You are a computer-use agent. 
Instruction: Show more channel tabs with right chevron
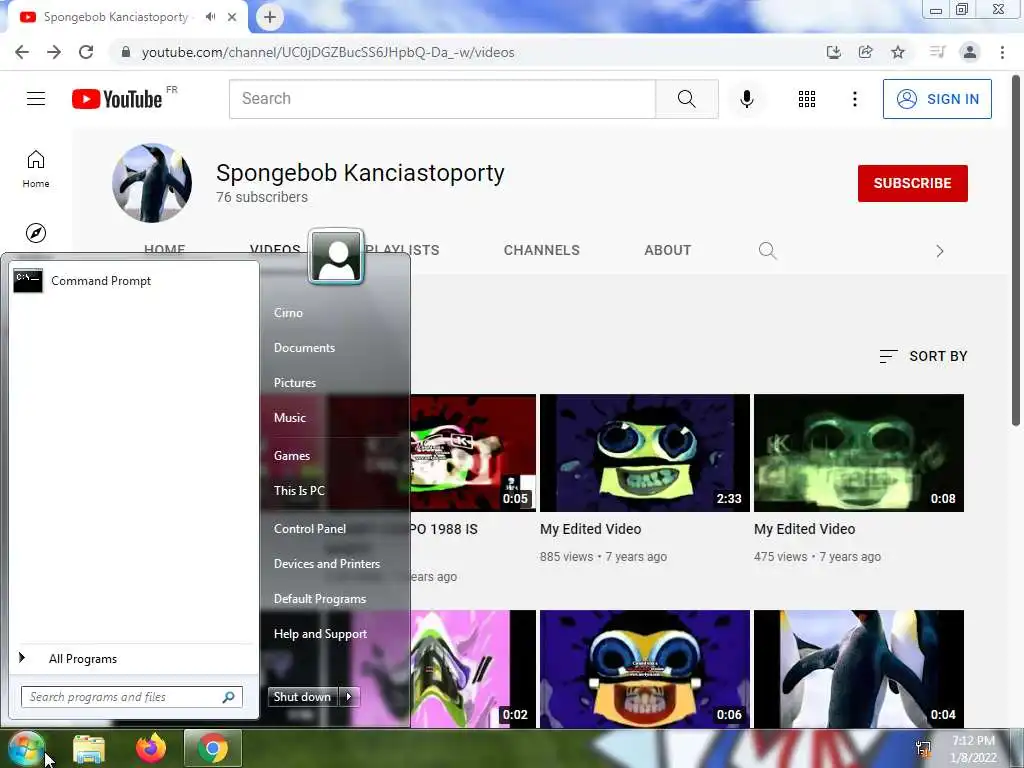[939, 251]
